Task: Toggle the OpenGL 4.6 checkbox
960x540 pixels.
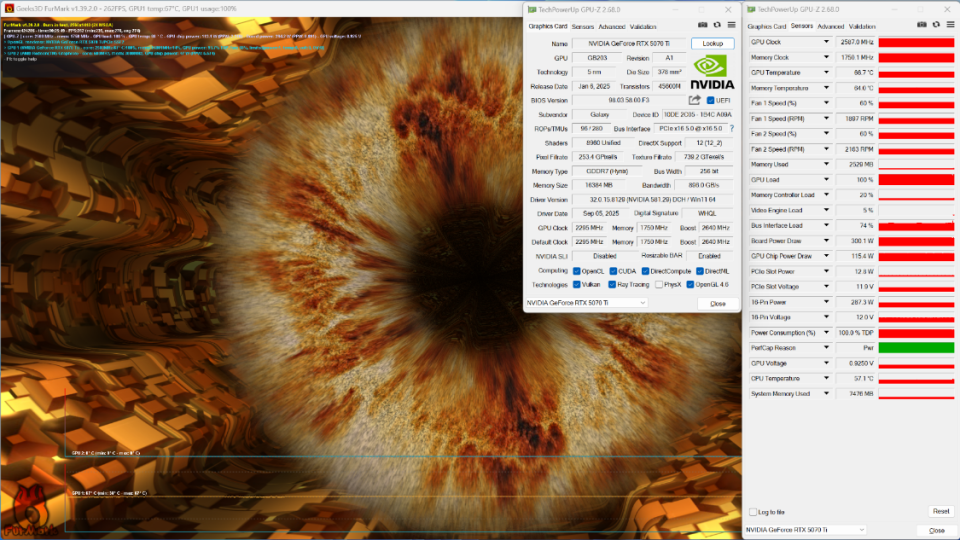Action: [690, 285]
